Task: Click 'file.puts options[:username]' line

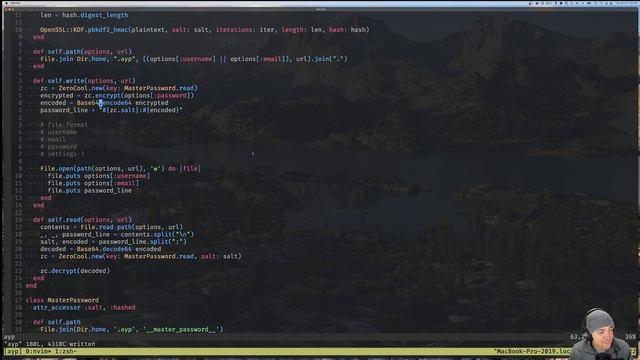Action: (x=99, y=176)
